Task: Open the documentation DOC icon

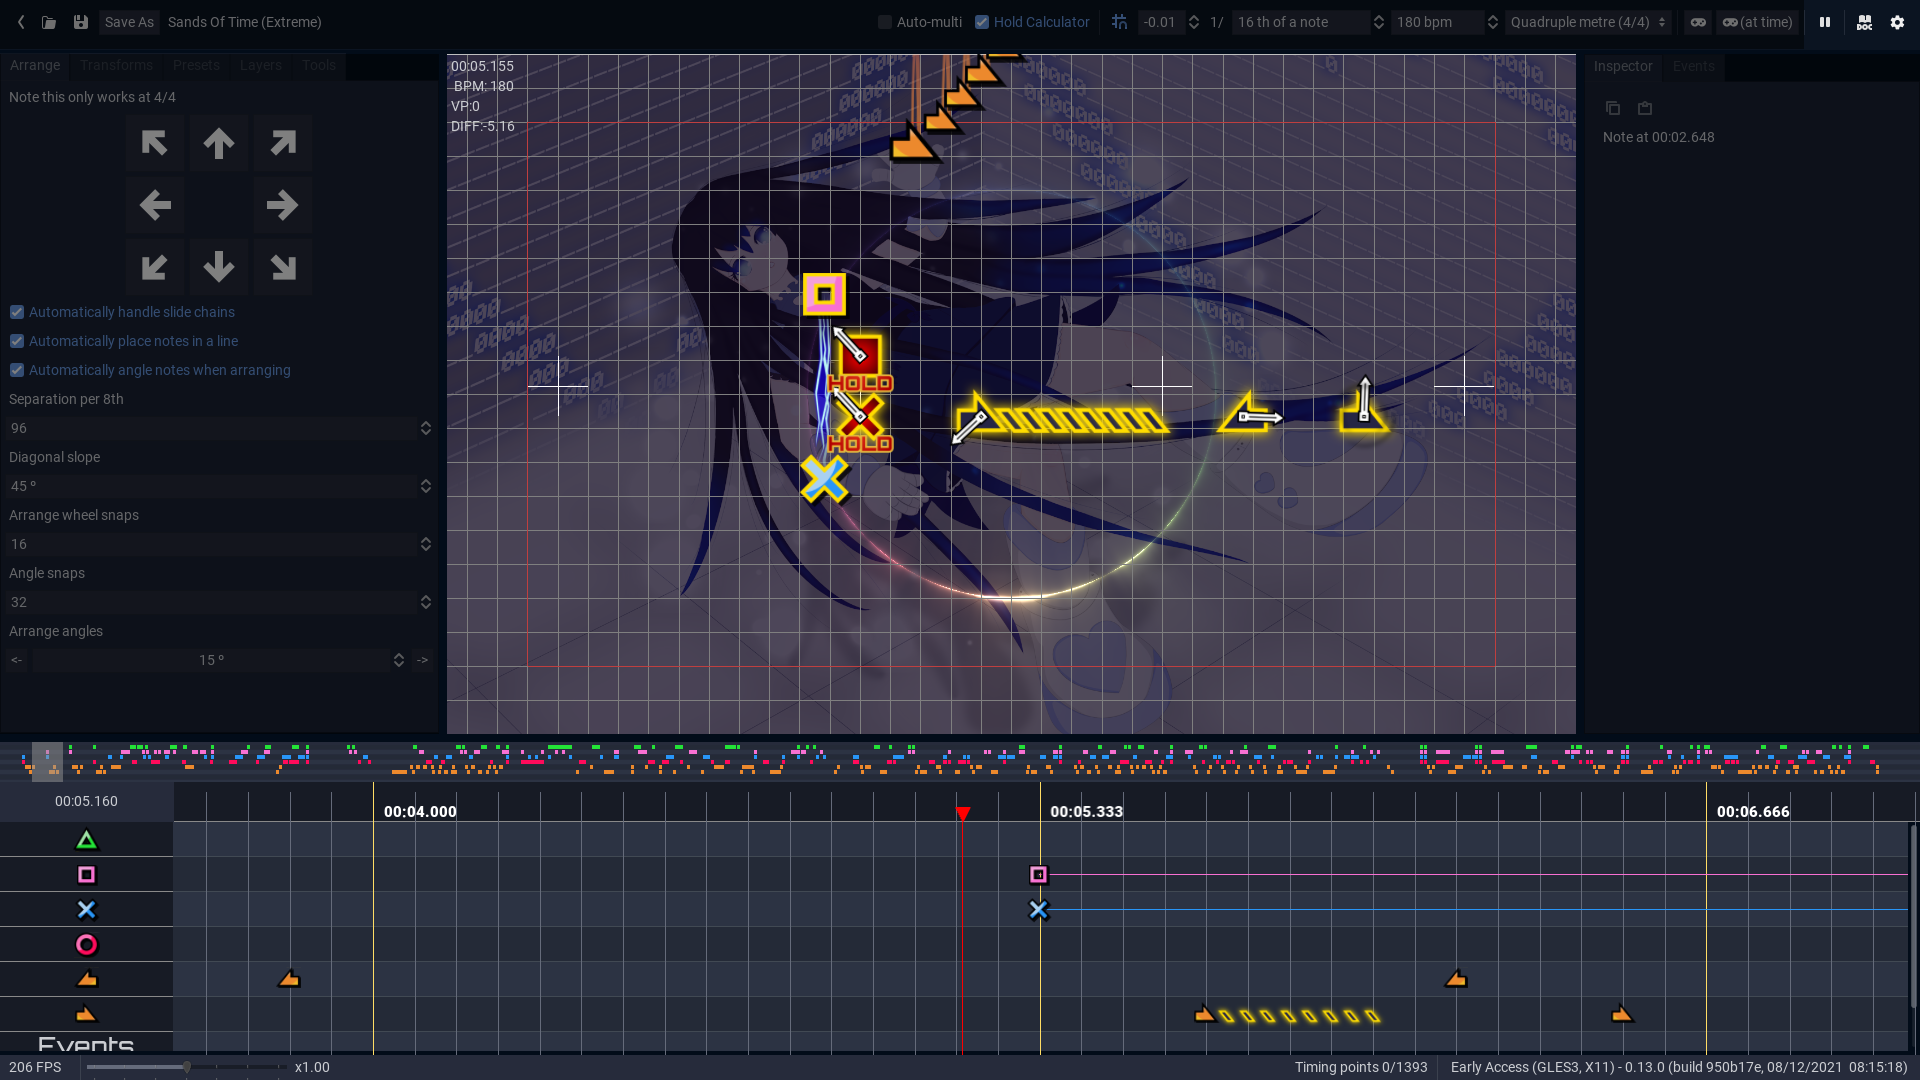Action: click(x=1864, y=22)
